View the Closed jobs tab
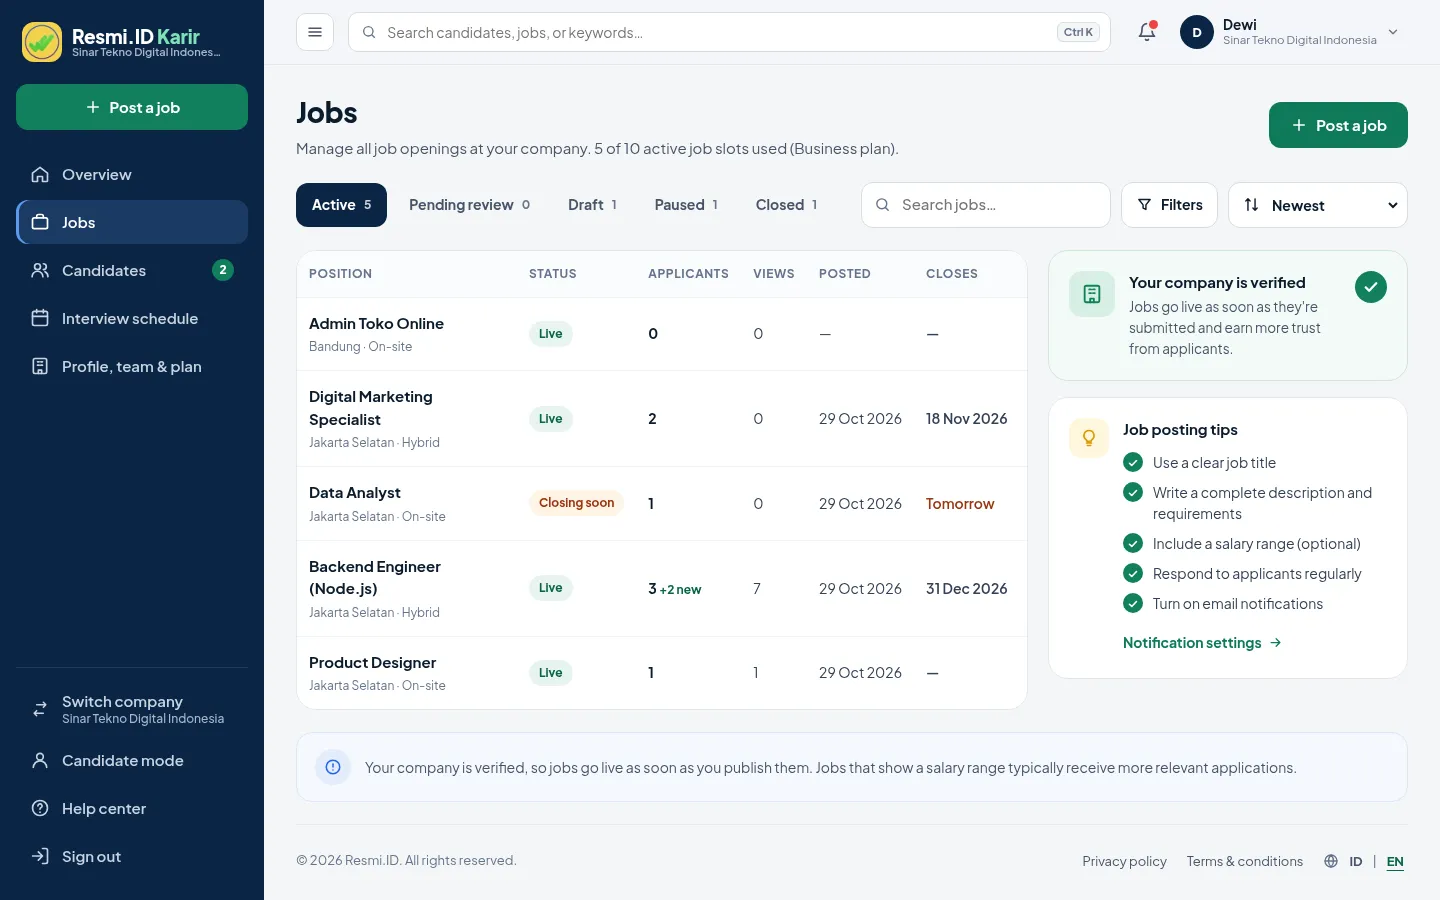This screenshot has width=1440, height=900. coord(786,205)
